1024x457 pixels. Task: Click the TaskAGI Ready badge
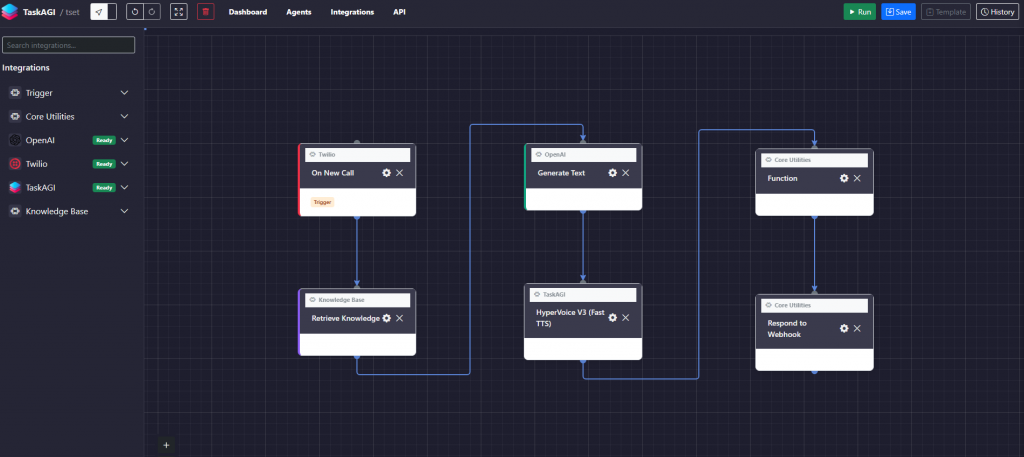(104, 187)
